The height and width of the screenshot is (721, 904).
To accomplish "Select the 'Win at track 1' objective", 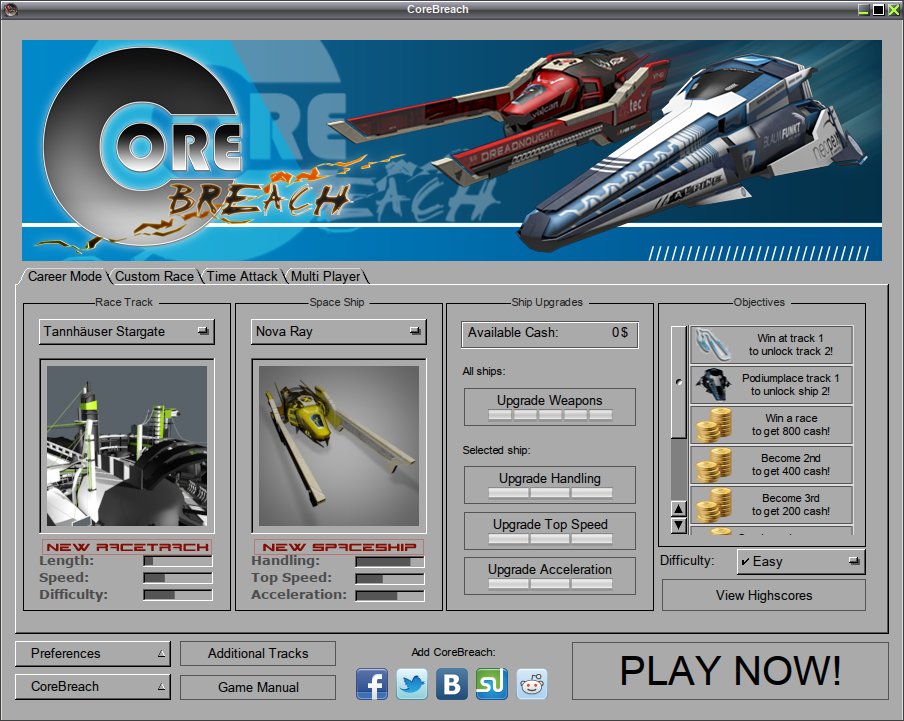I will pos(771,345).
